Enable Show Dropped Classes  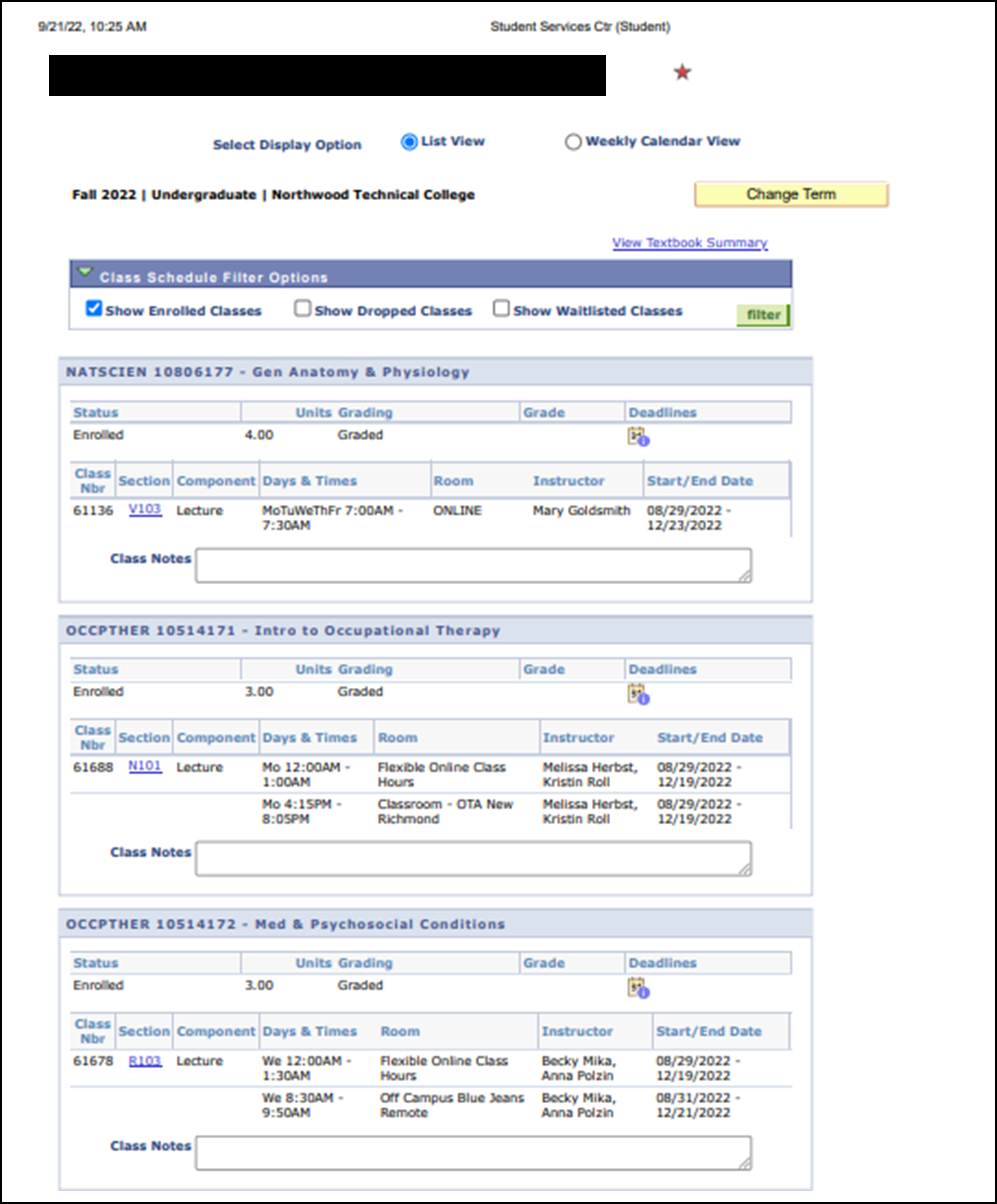coord(302,308)
